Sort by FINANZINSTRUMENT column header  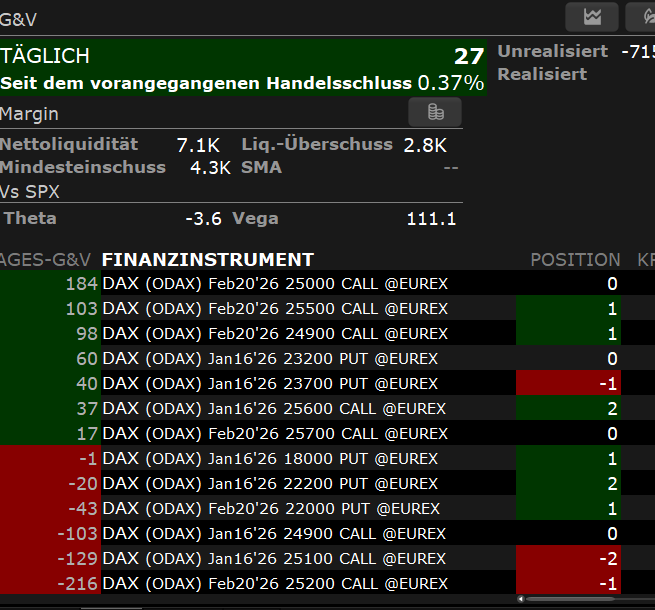[x=208, y=259]
